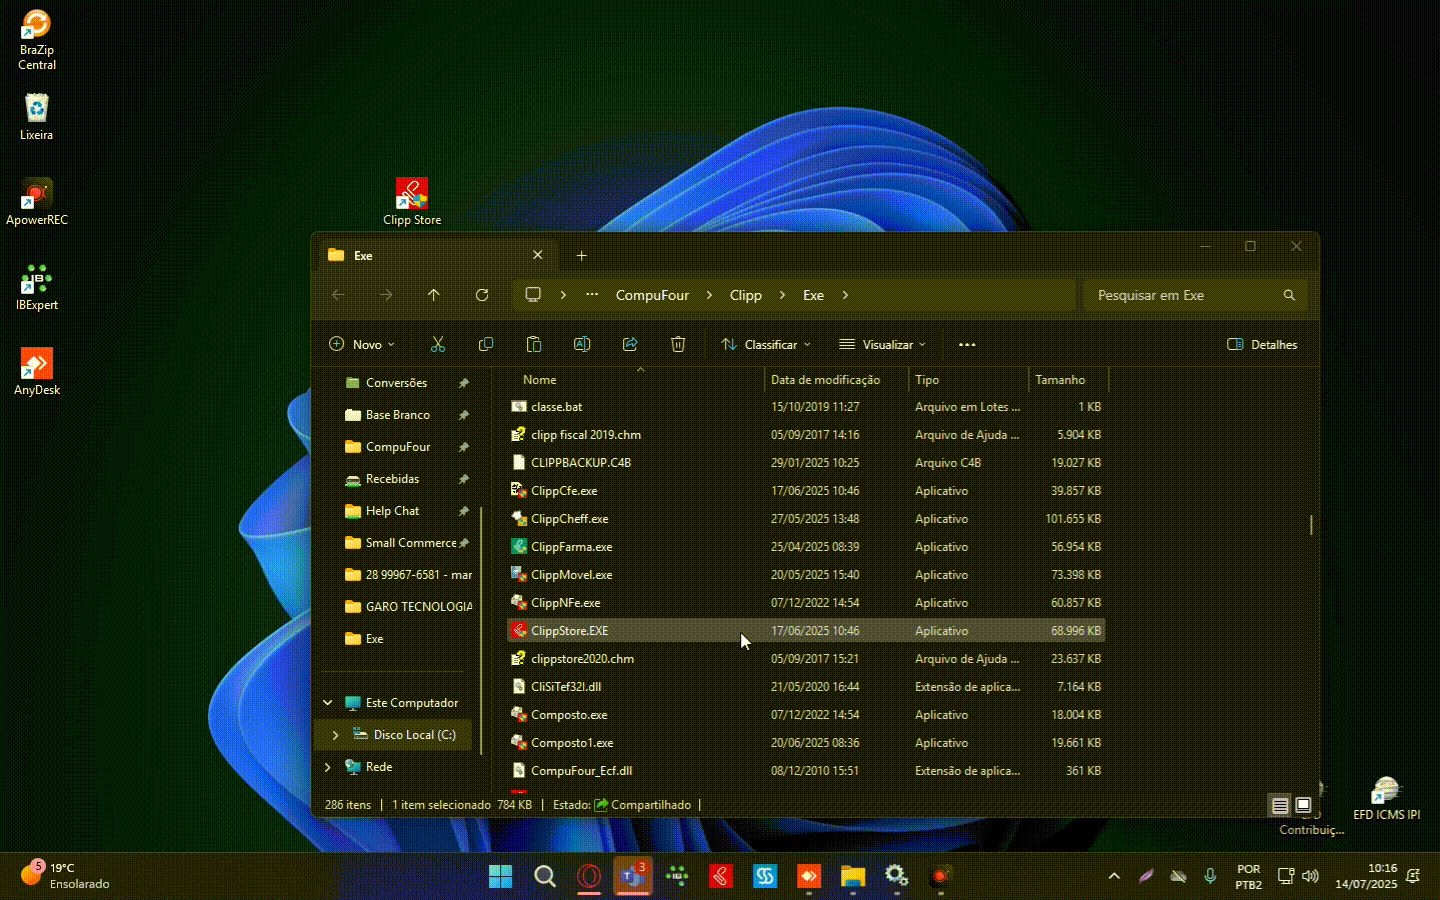Toggle the Detalhes pane
1440x900 pixels.
point(1262,344)
